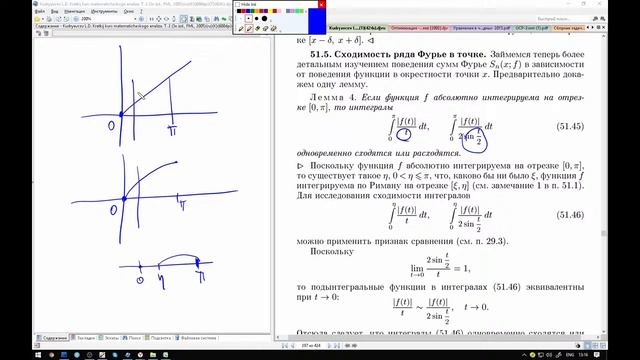Select the thinnest pen size dot
Screen dimensions: 640x360
(241, 19)
